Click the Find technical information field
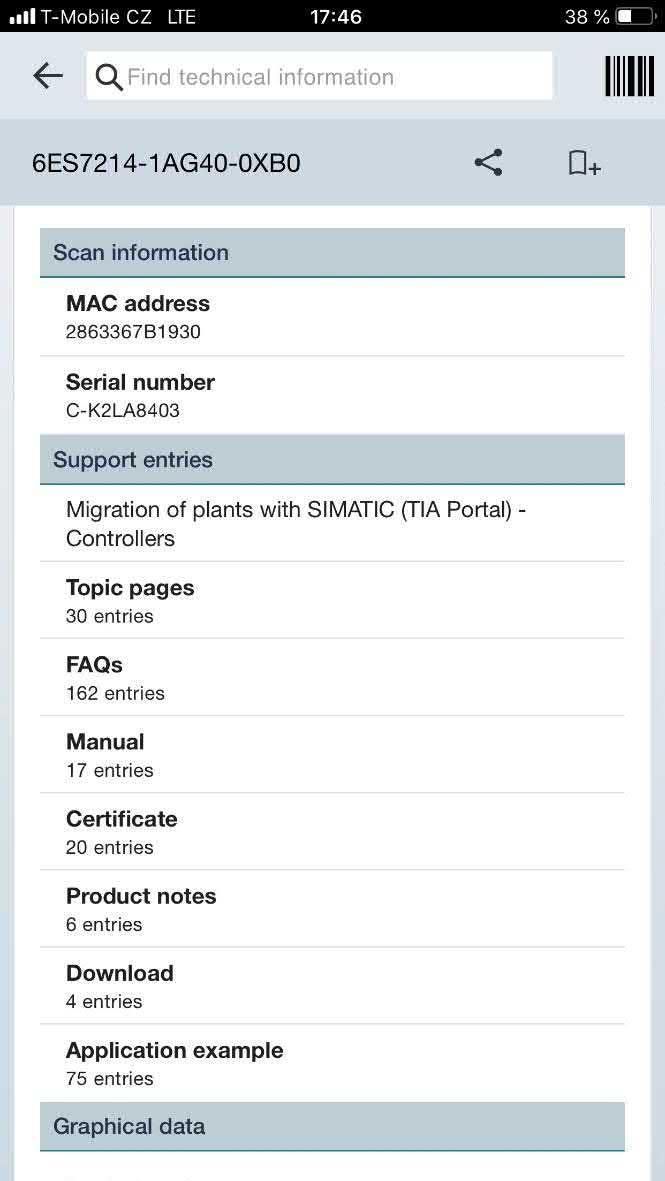 [319, 75]
